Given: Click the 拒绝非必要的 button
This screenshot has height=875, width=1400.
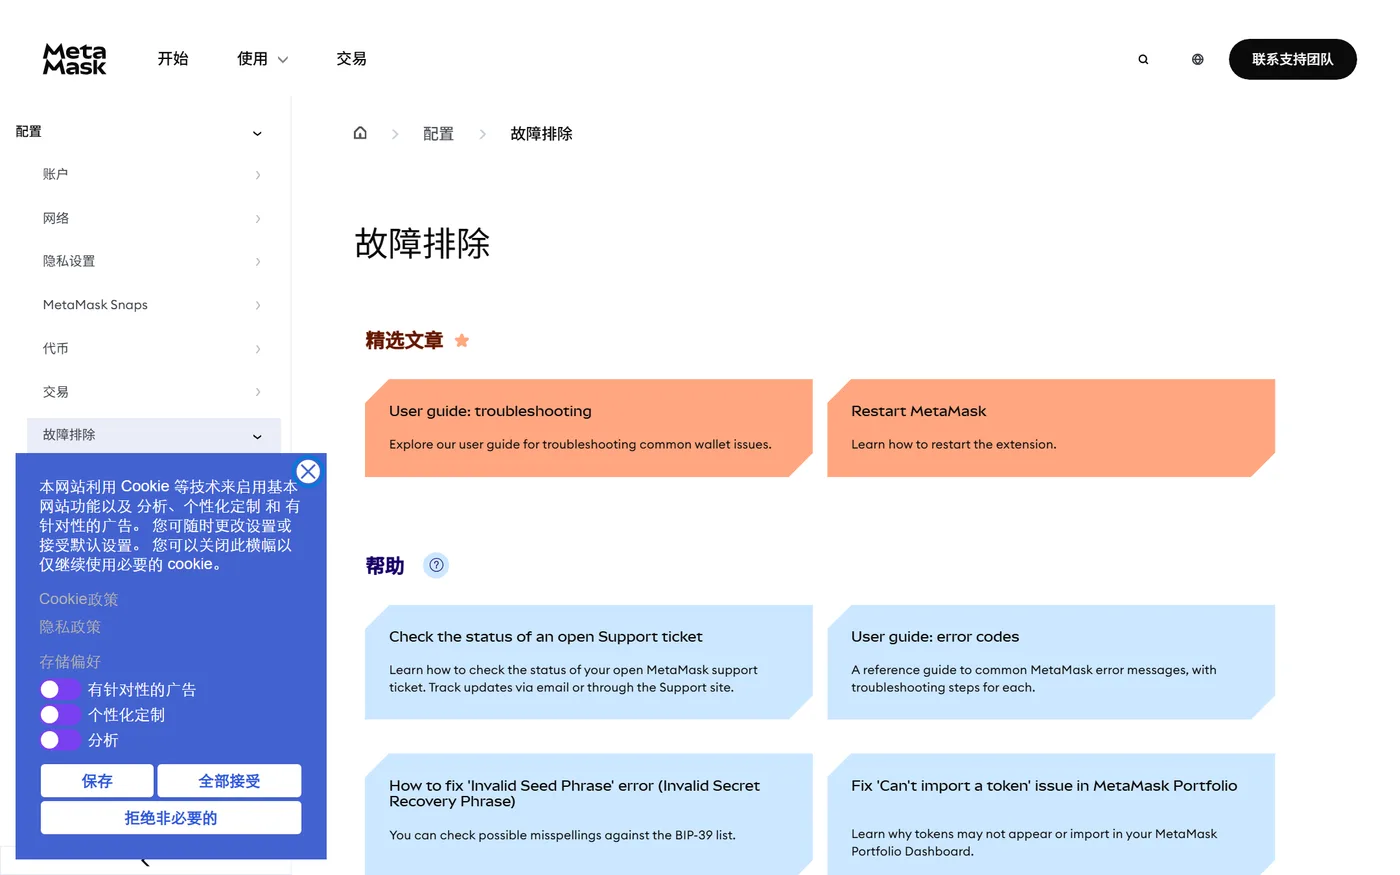Looking at the screenshot, I should (171, 818).
